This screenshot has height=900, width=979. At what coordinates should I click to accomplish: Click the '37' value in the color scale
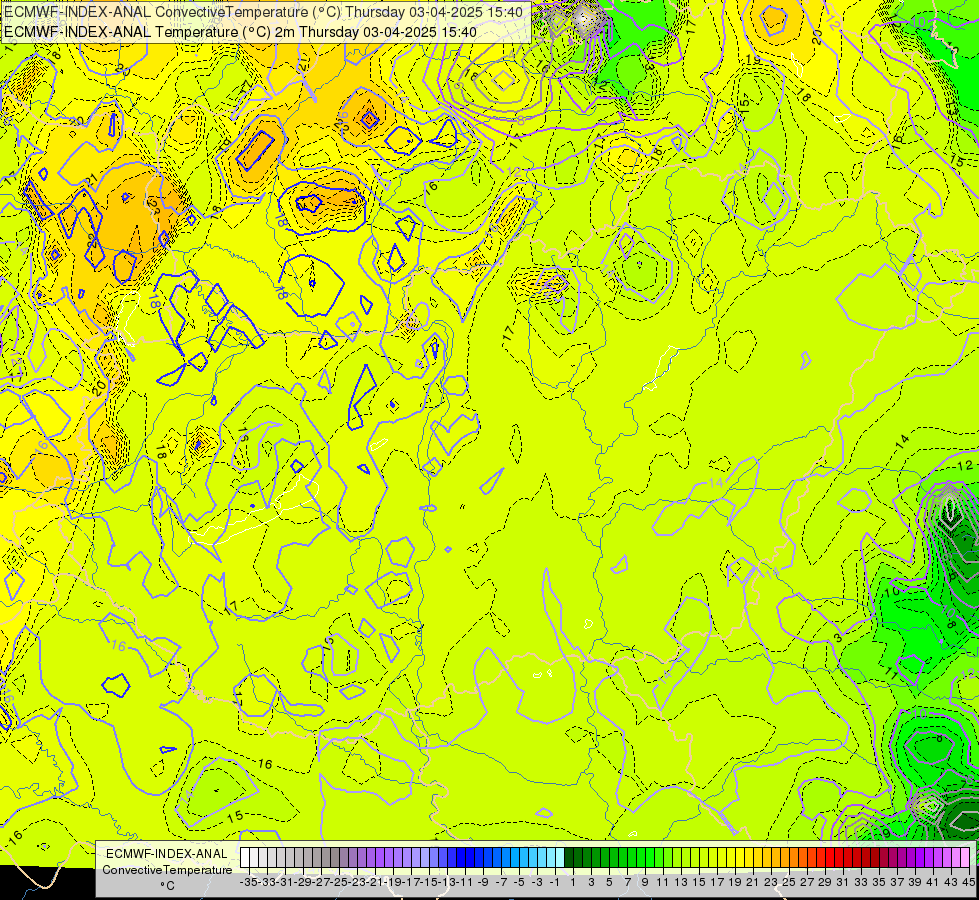(897, 882)
